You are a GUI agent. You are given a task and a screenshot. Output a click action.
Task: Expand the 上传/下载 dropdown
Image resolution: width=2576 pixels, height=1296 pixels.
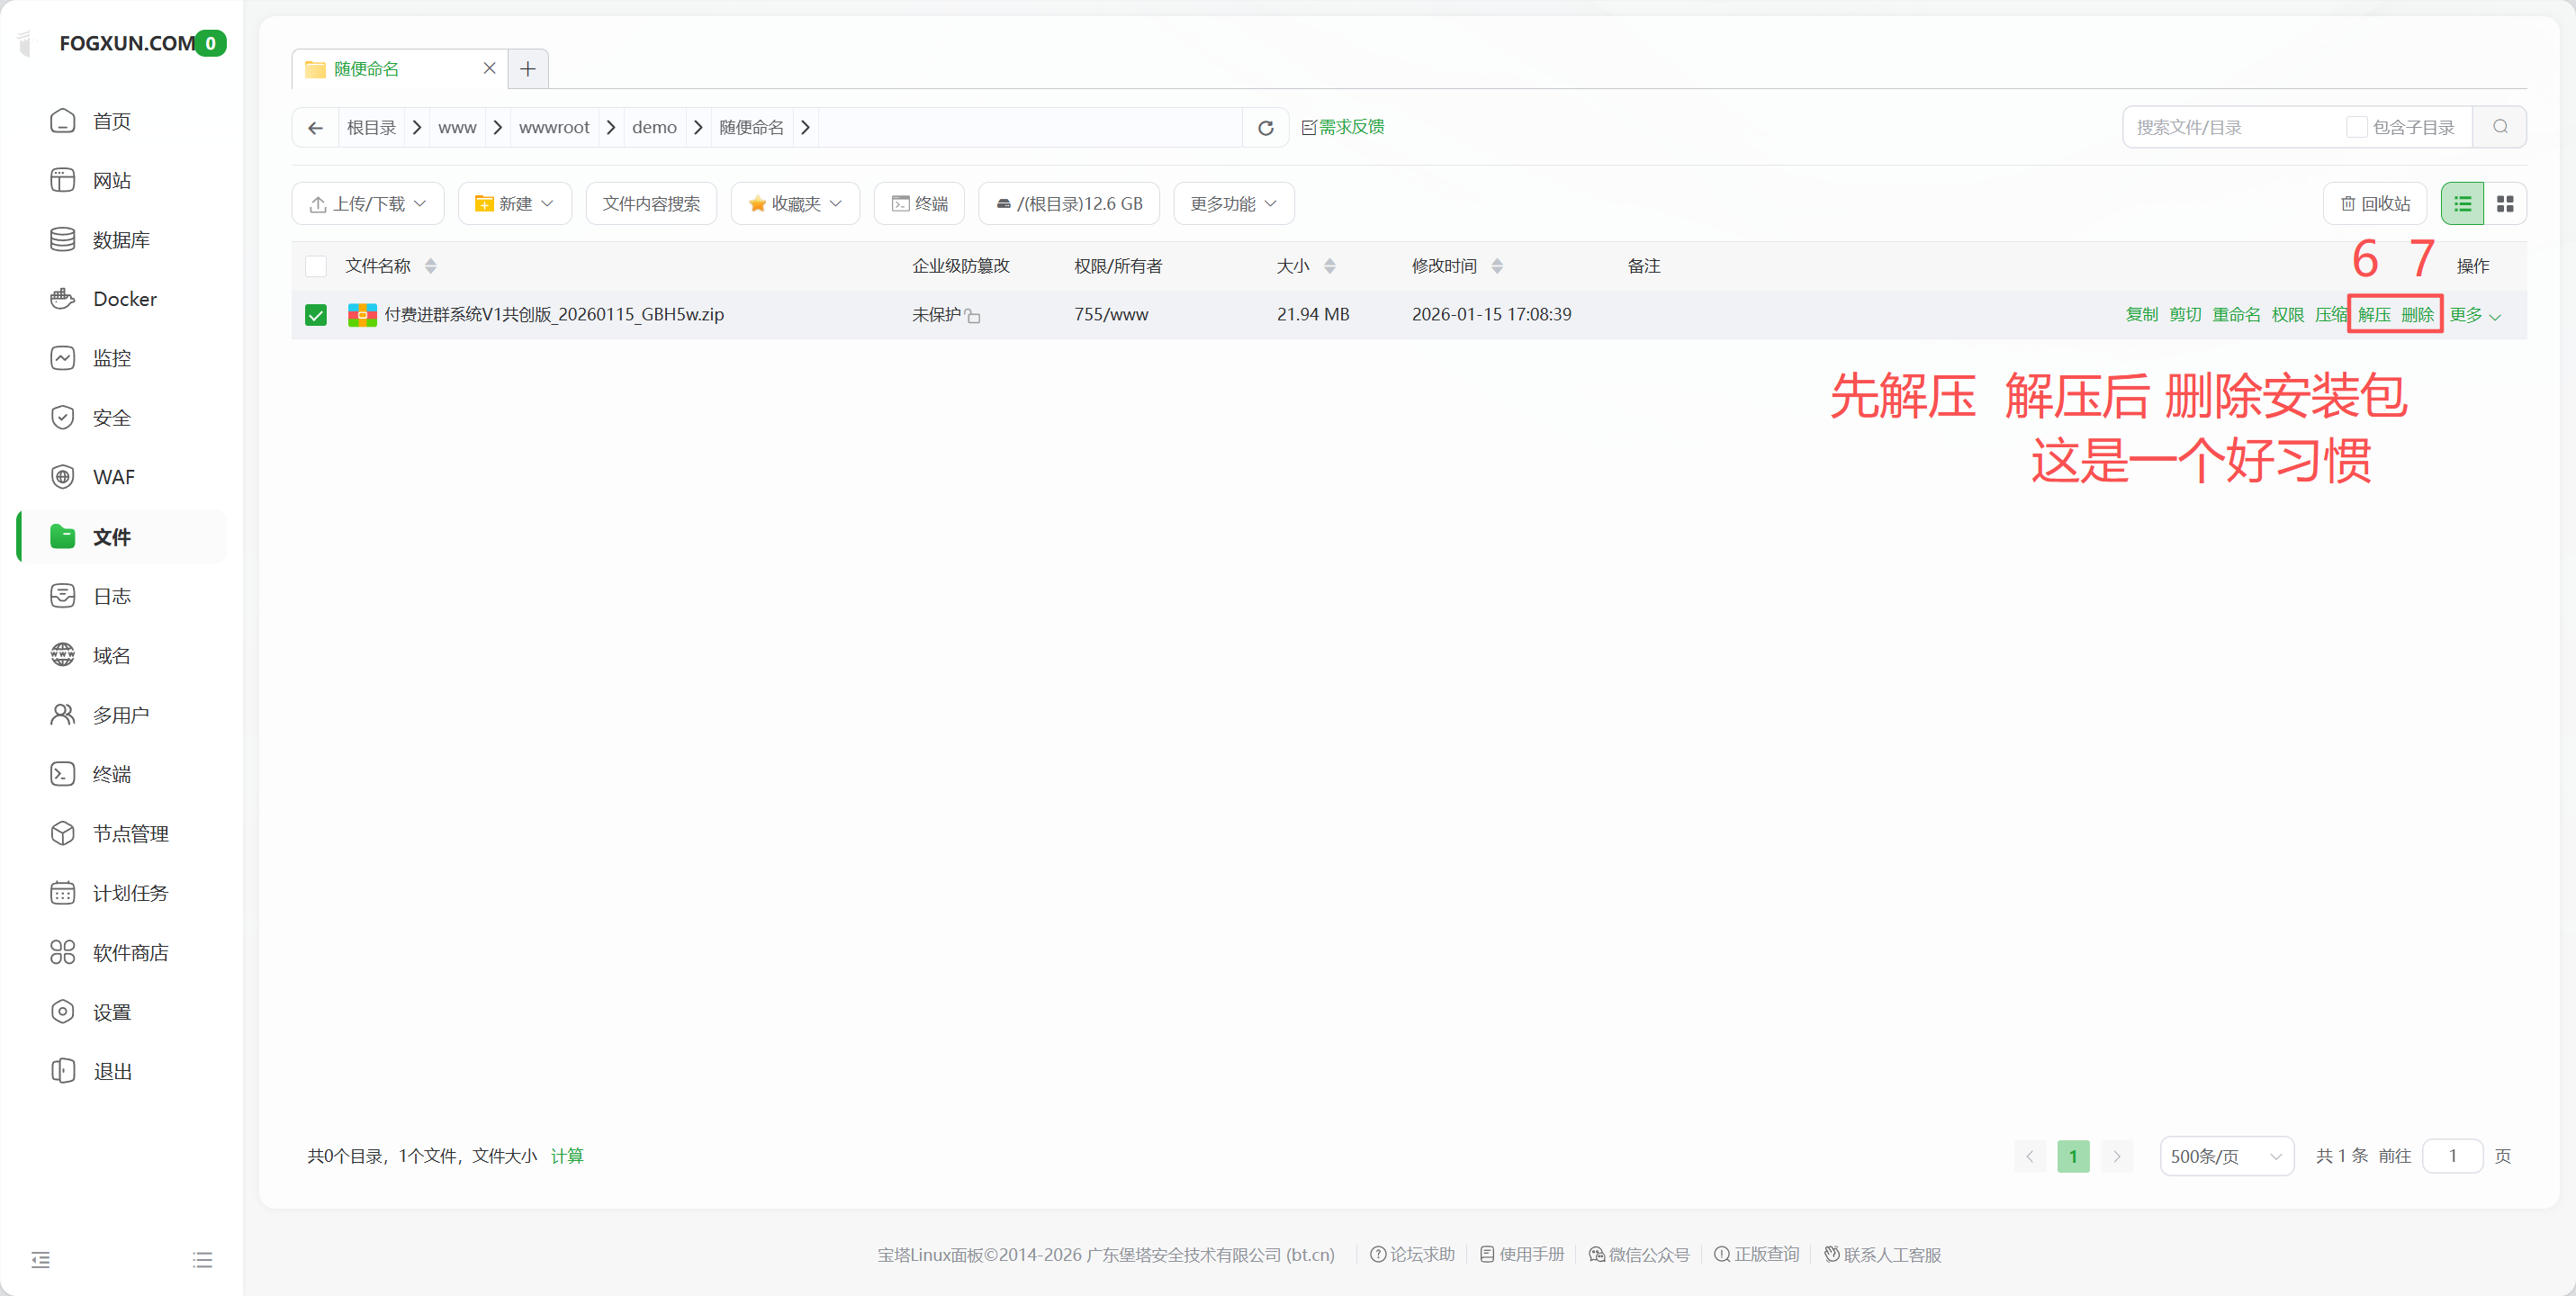367,203
